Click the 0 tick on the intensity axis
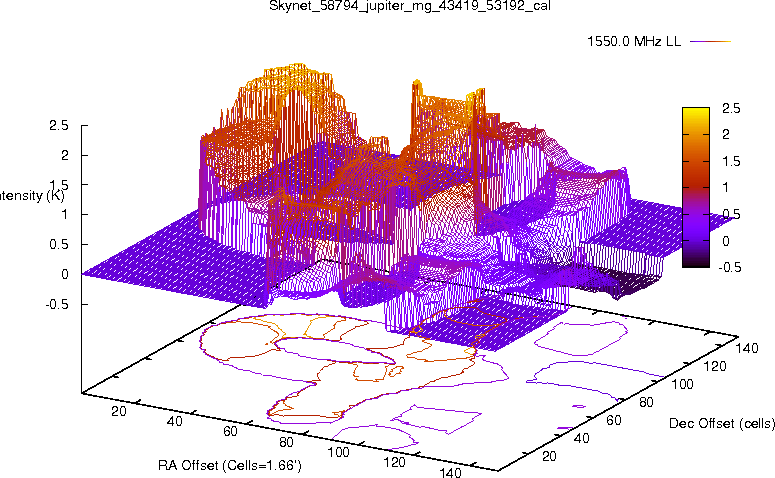 65,274
